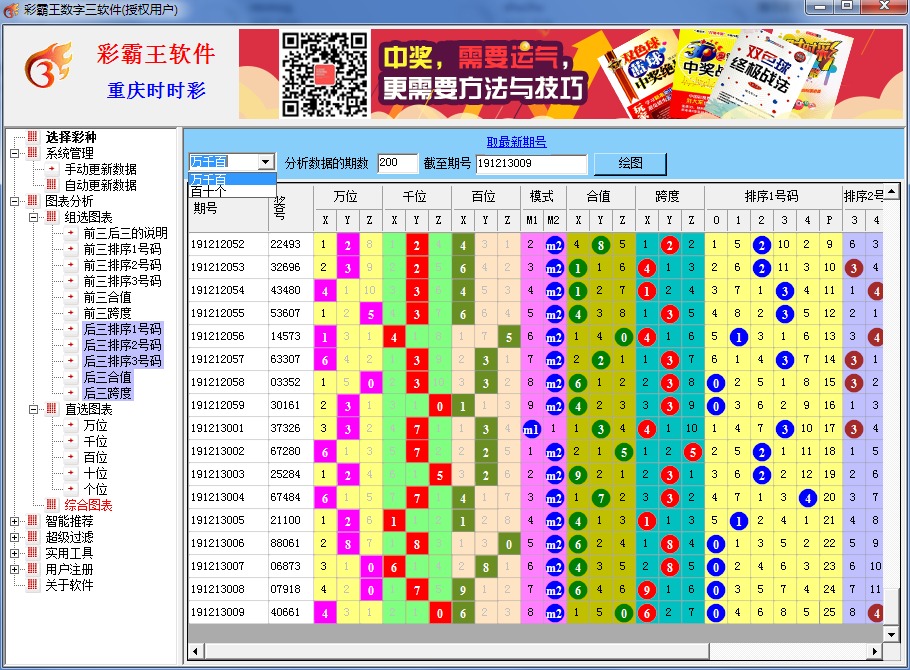Viewport: 910px width, 670px height.
Task: Click the grid icon beside 关于软件
Action: (x=33, y=585)
